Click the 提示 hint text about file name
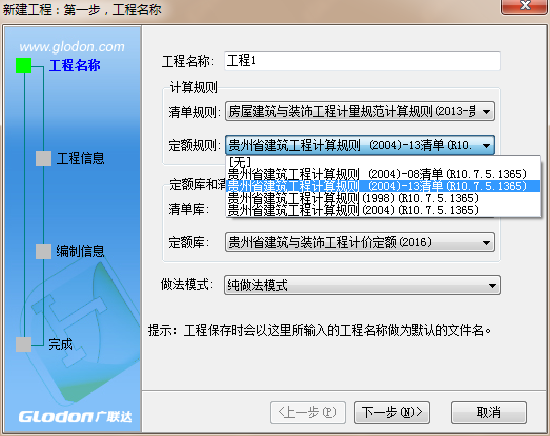550x436 pixels. pyautogui.click(x=319, y=330)
